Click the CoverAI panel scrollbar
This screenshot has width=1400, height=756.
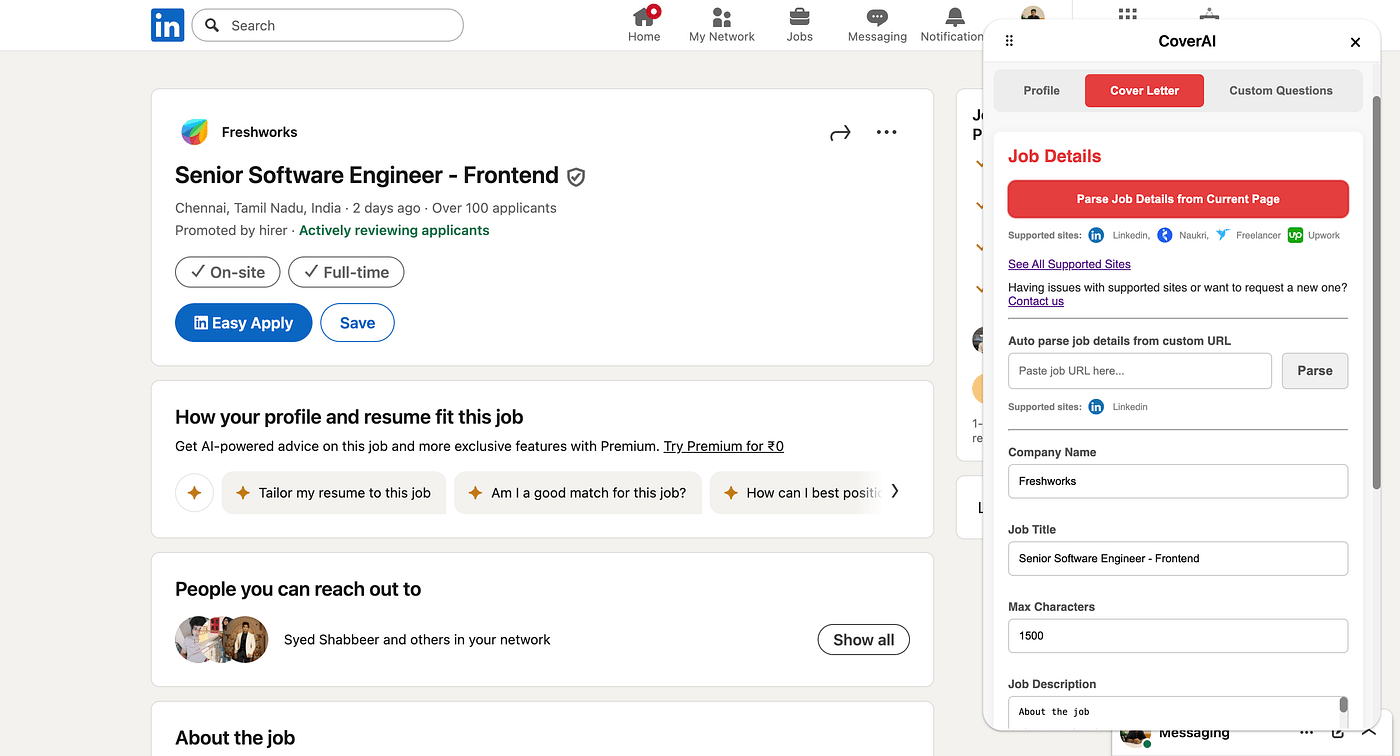[1376, 300]
